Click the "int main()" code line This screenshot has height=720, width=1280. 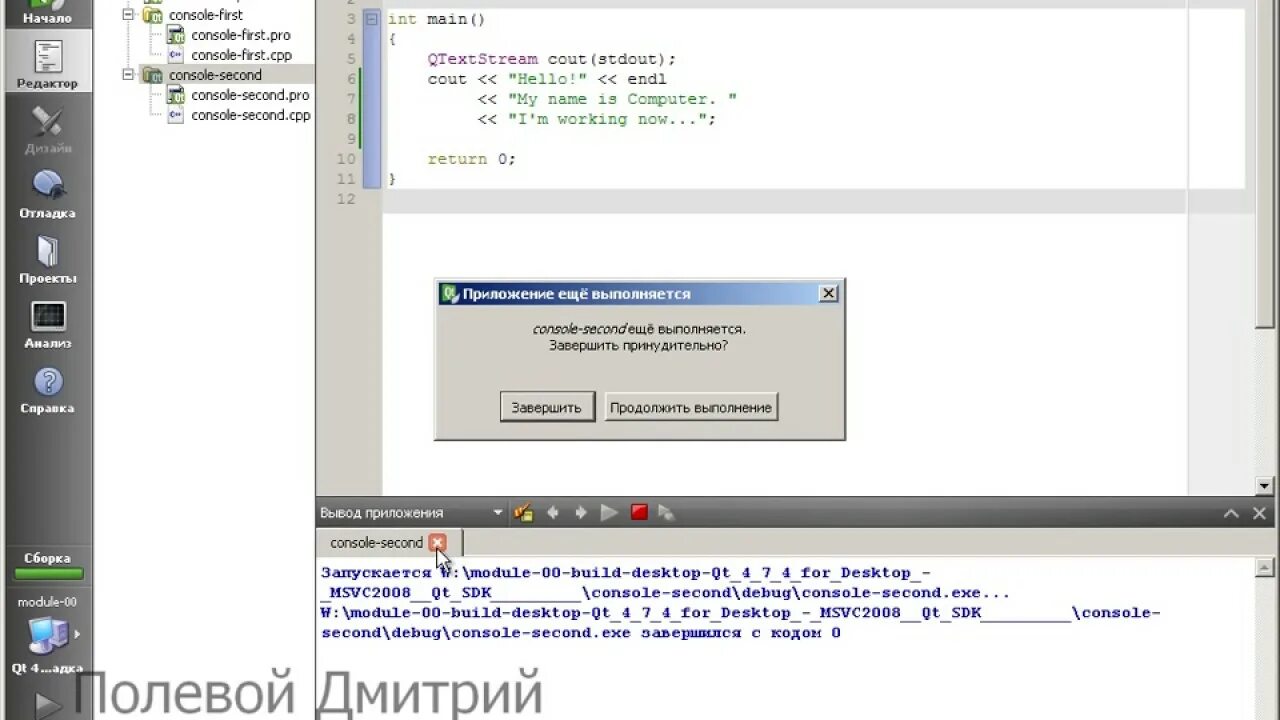point(436,19)
